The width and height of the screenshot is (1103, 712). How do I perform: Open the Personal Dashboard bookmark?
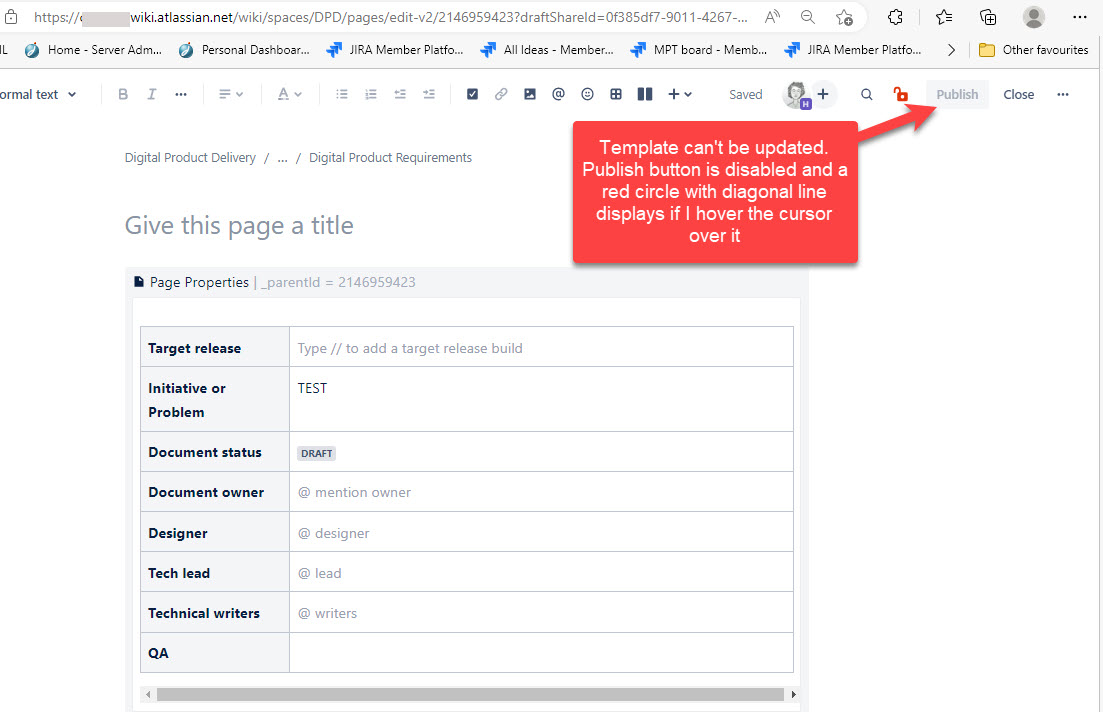[244, 50]
